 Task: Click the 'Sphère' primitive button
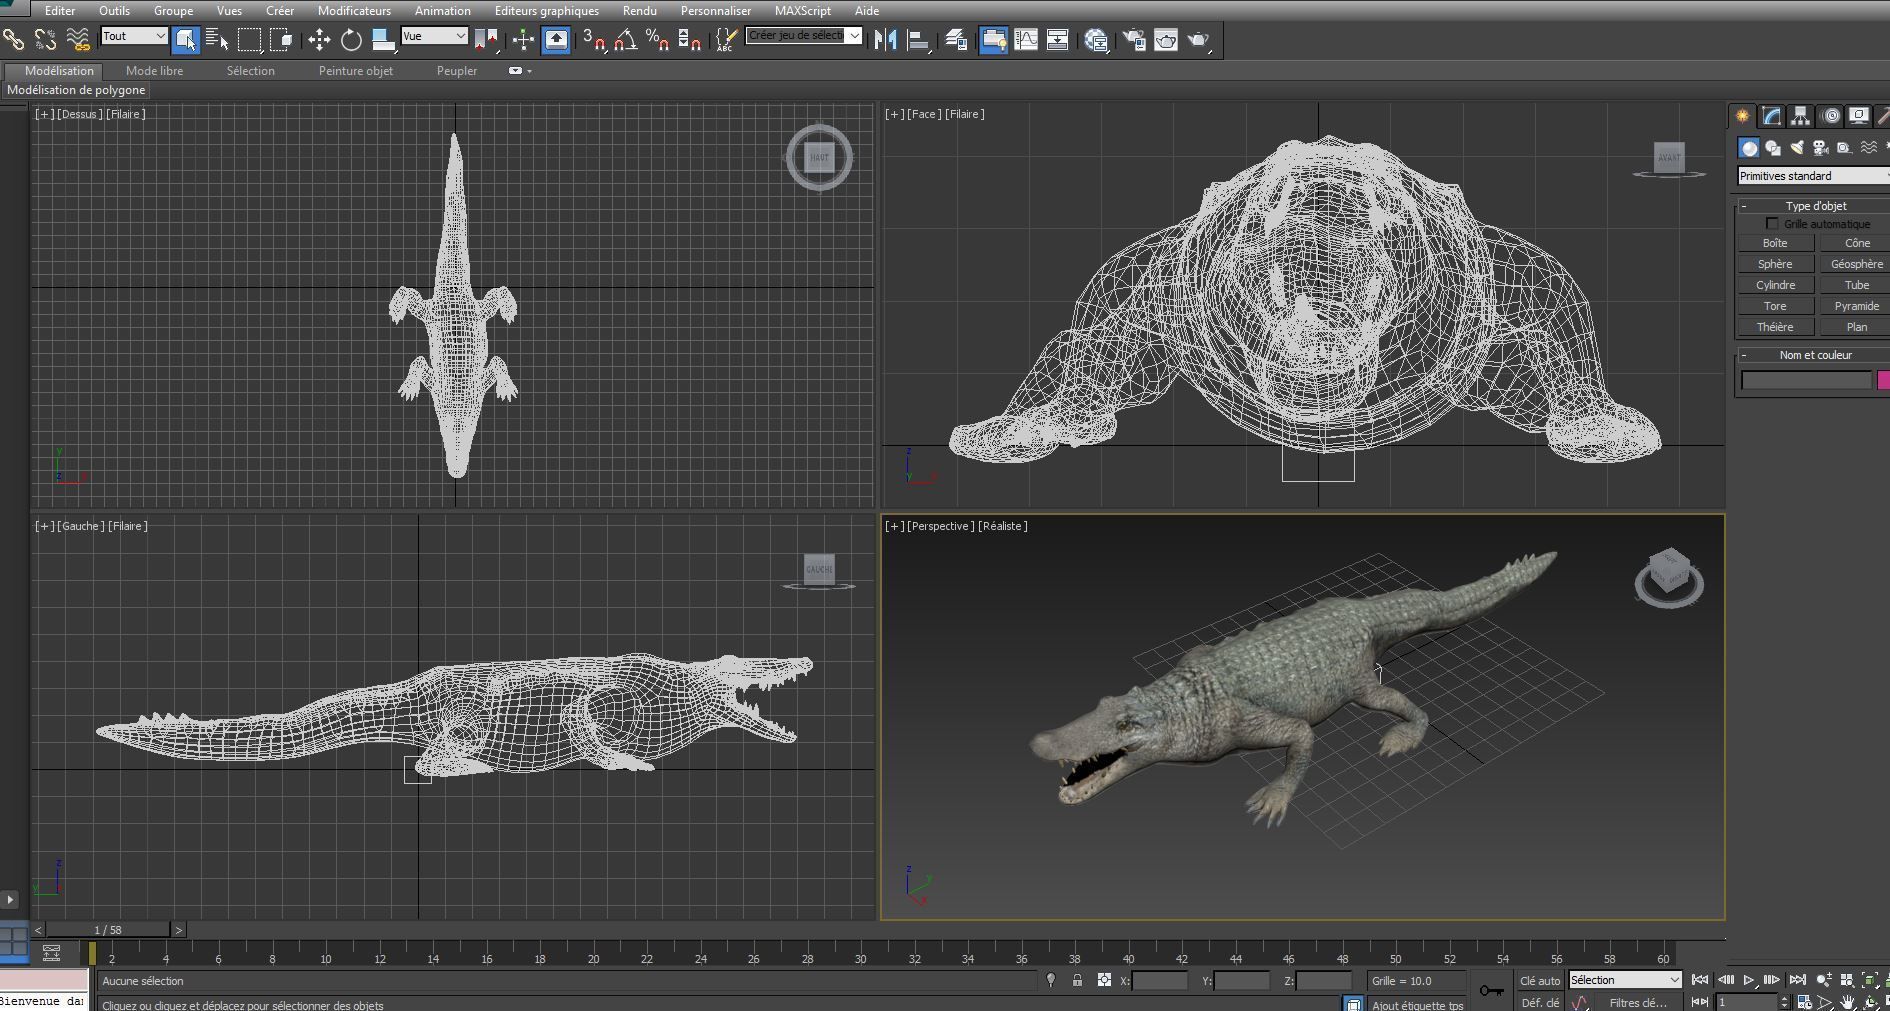1775,264
